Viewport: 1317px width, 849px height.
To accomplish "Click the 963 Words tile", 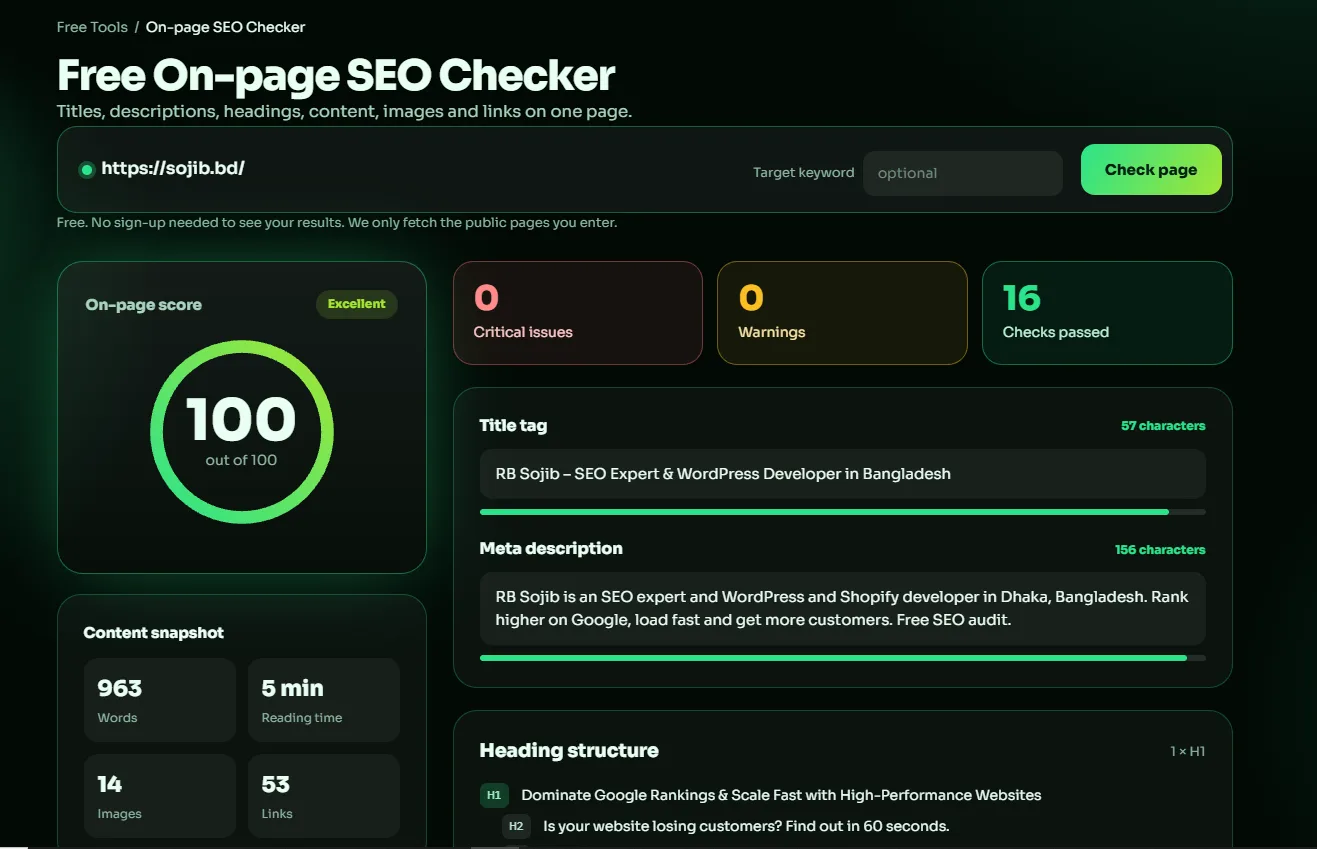I will coord(160,700).
